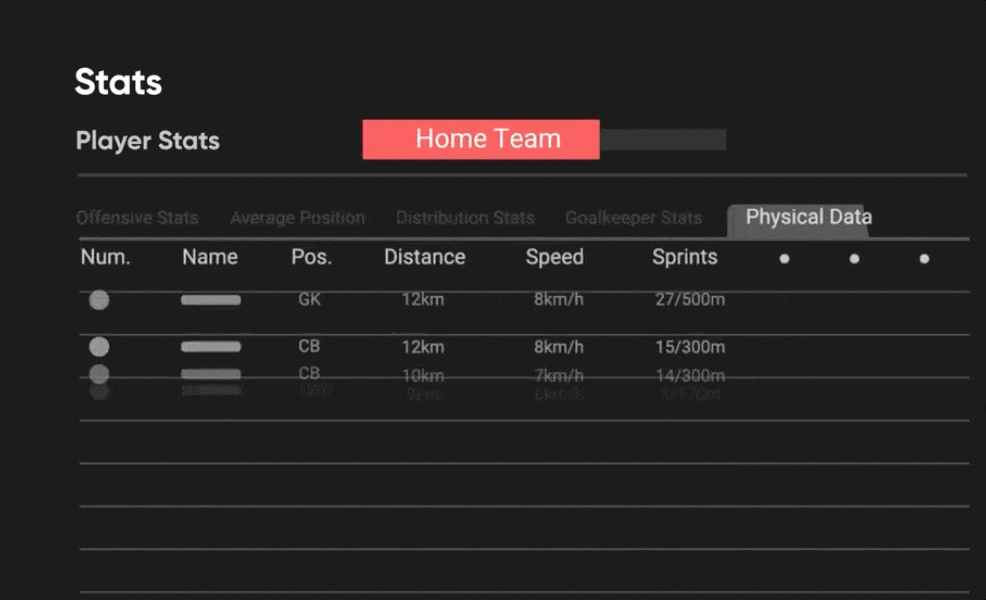The image size is (986, 600).
Task: Click the Num. column header
Action: (x=105, y=257)
